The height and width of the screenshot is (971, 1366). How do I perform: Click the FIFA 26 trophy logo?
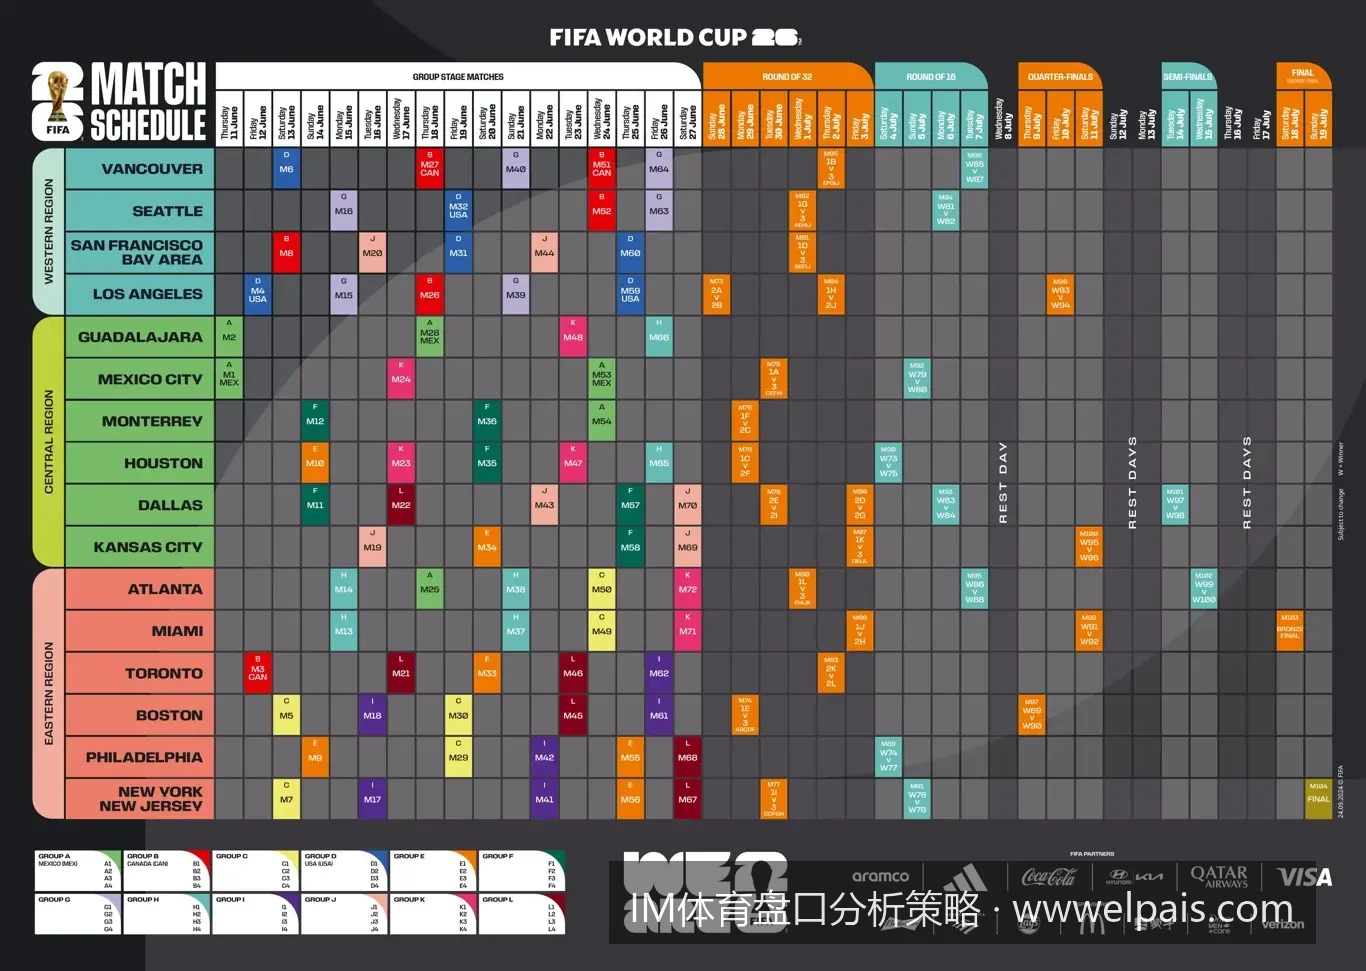point(58,102)
